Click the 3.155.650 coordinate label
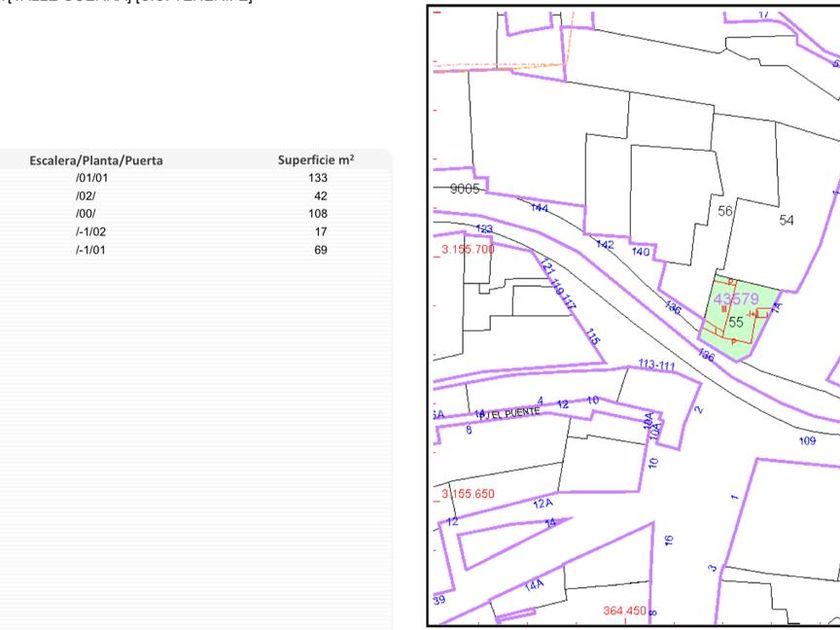 point(468,494)
